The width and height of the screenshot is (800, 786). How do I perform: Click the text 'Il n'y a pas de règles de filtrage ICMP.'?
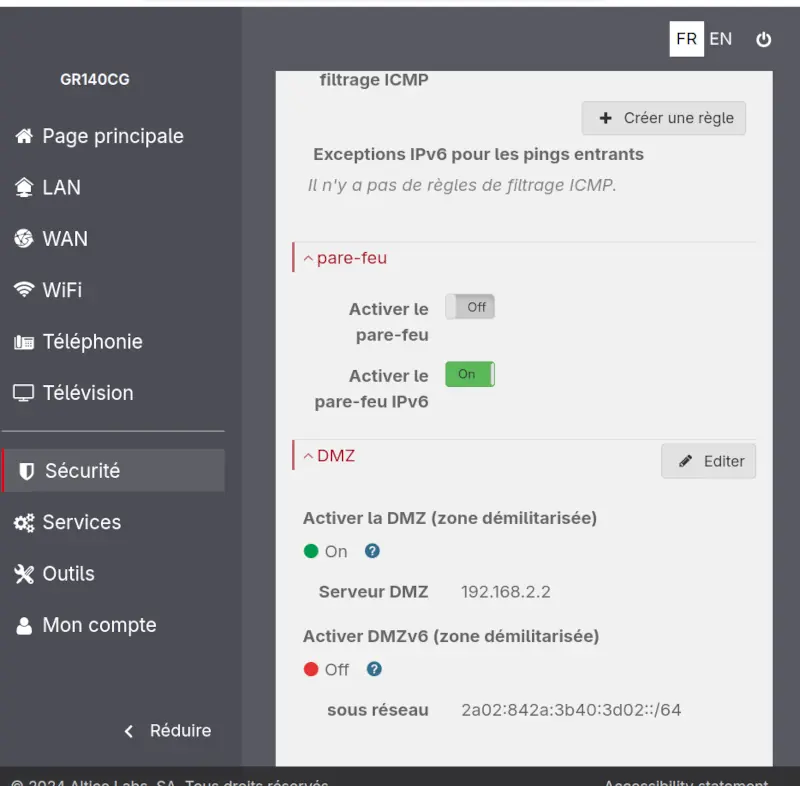coord(462,185)
